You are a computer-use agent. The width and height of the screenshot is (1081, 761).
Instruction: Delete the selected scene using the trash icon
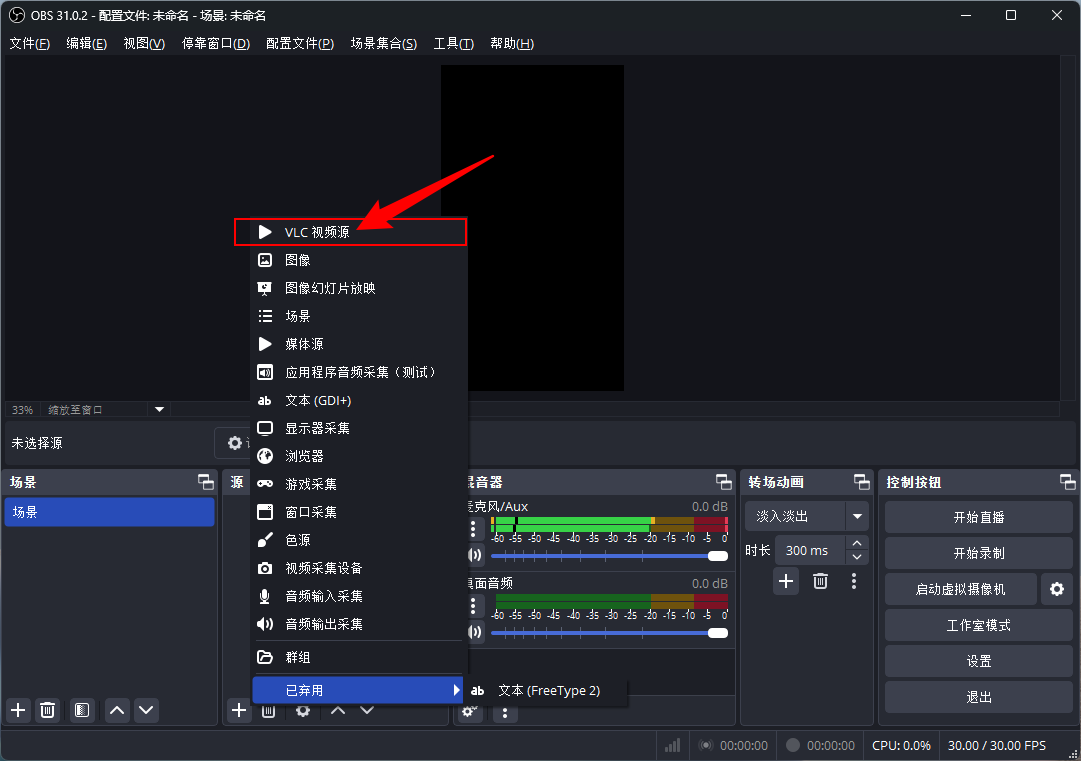(x=47, y=710)
